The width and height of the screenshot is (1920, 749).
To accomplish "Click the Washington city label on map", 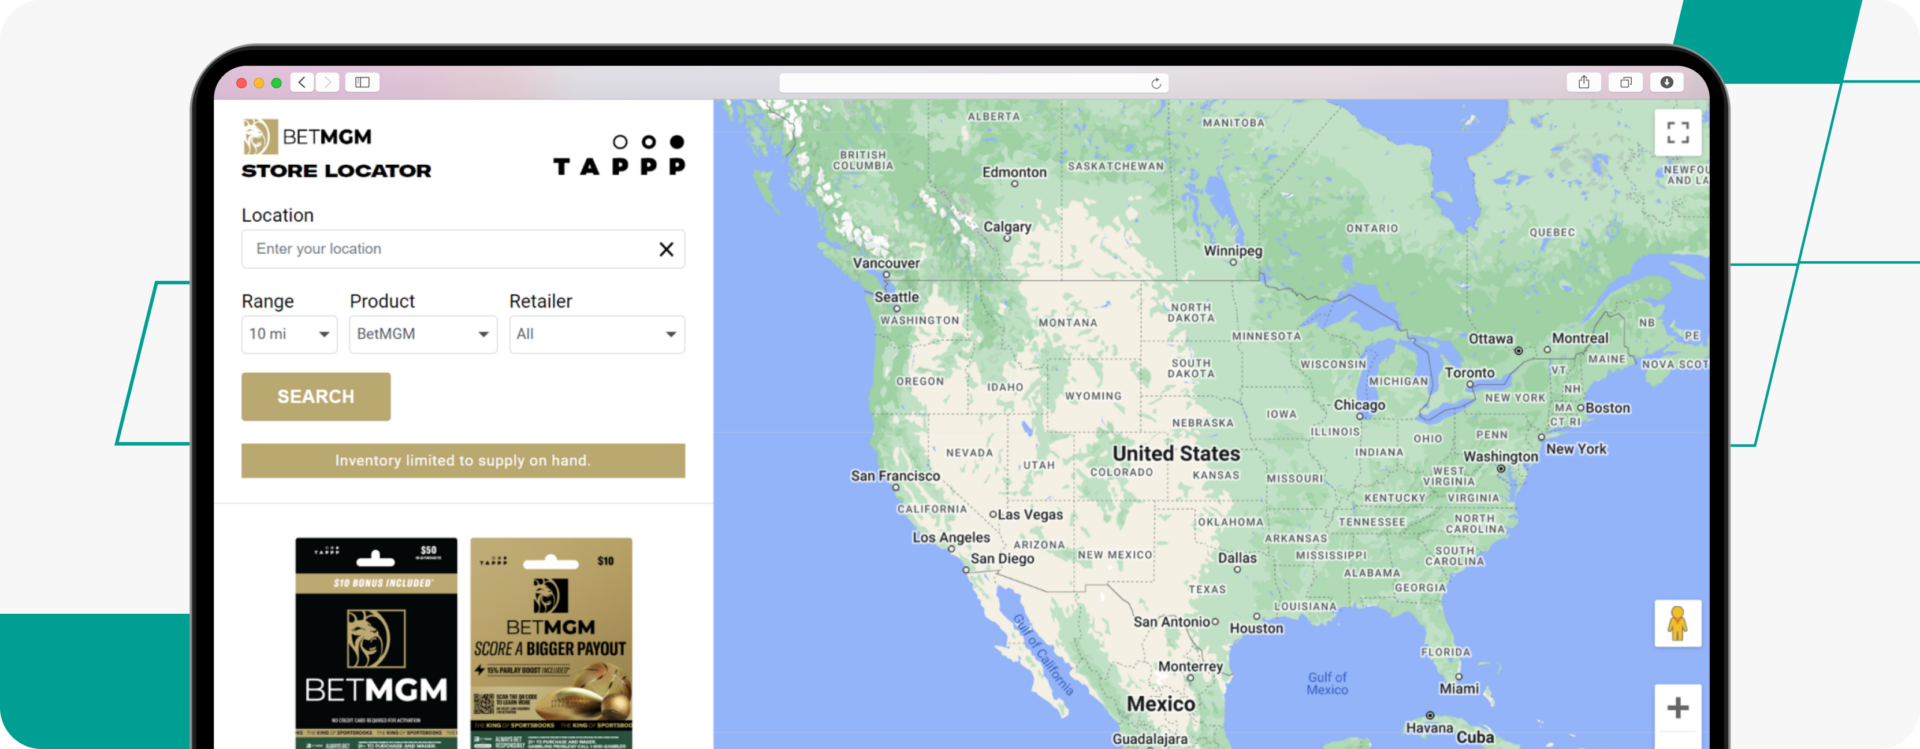I will coord(1500,456).
